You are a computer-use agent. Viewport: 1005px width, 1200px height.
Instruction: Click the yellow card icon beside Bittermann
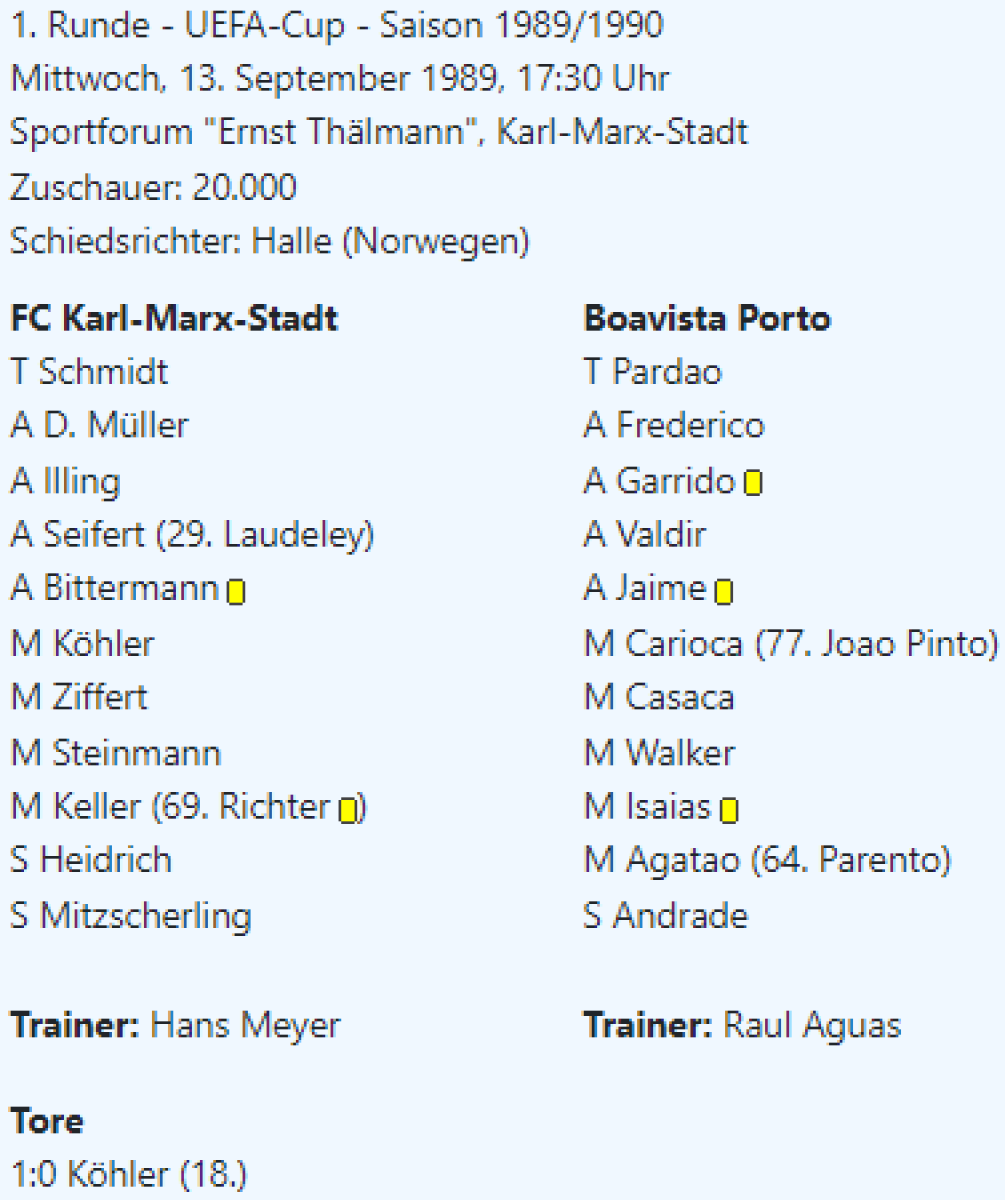pyautogui.click(x=236, y=592)
